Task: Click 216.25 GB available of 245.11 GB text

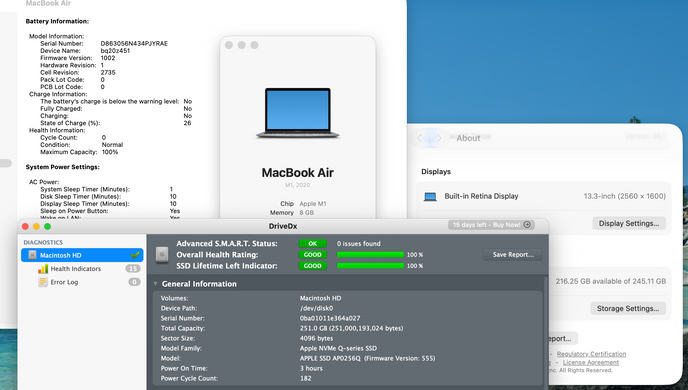Action: [x=610, y=281]
